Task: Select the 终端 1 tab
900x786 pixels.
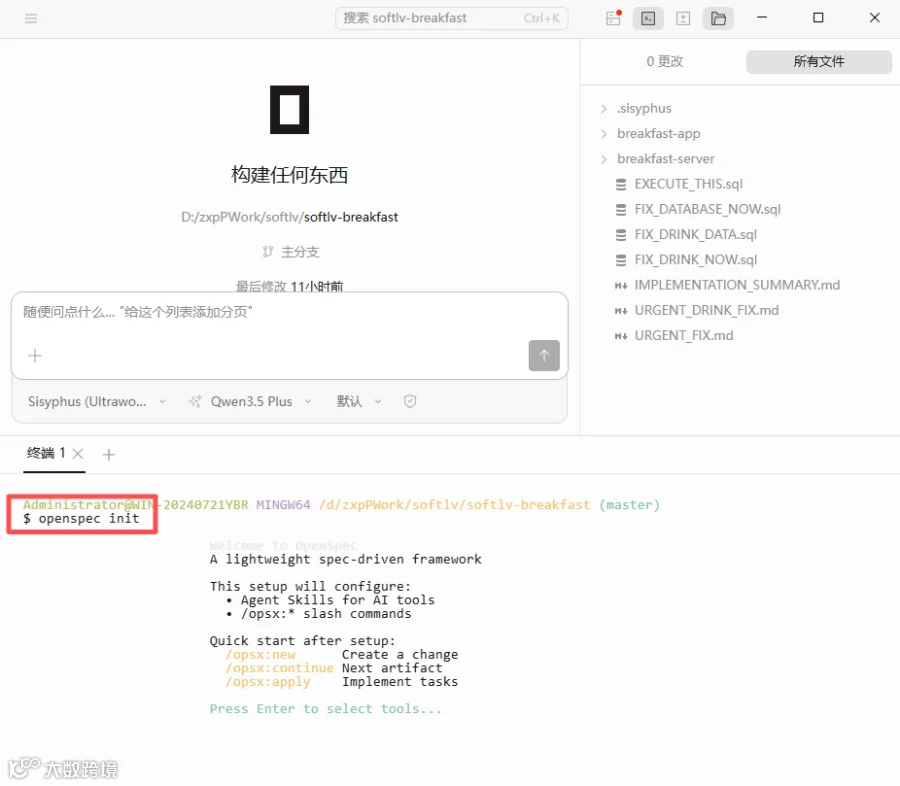Action: coord(46,454)
